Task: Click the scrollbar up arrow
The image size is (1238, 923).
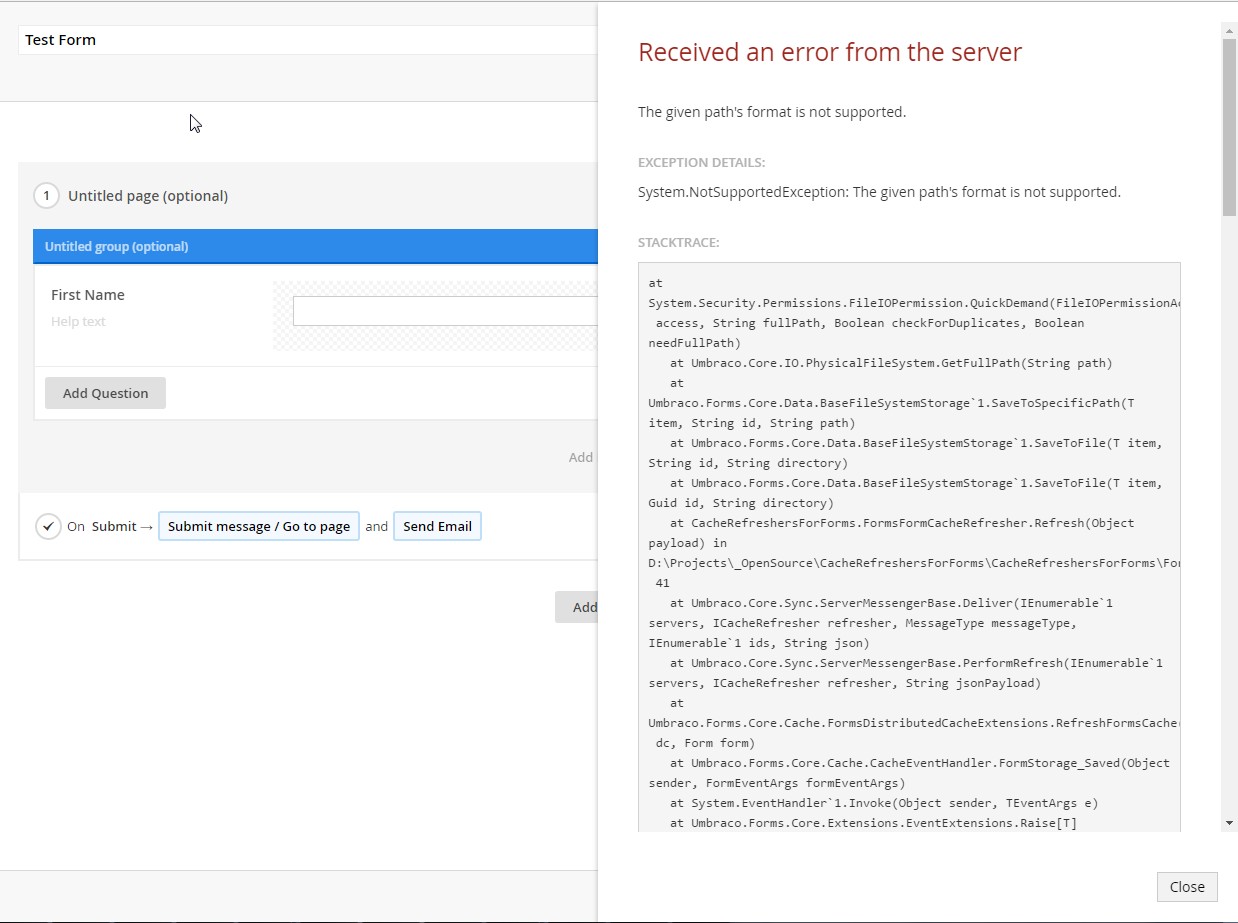Action: coord(1229,30)
